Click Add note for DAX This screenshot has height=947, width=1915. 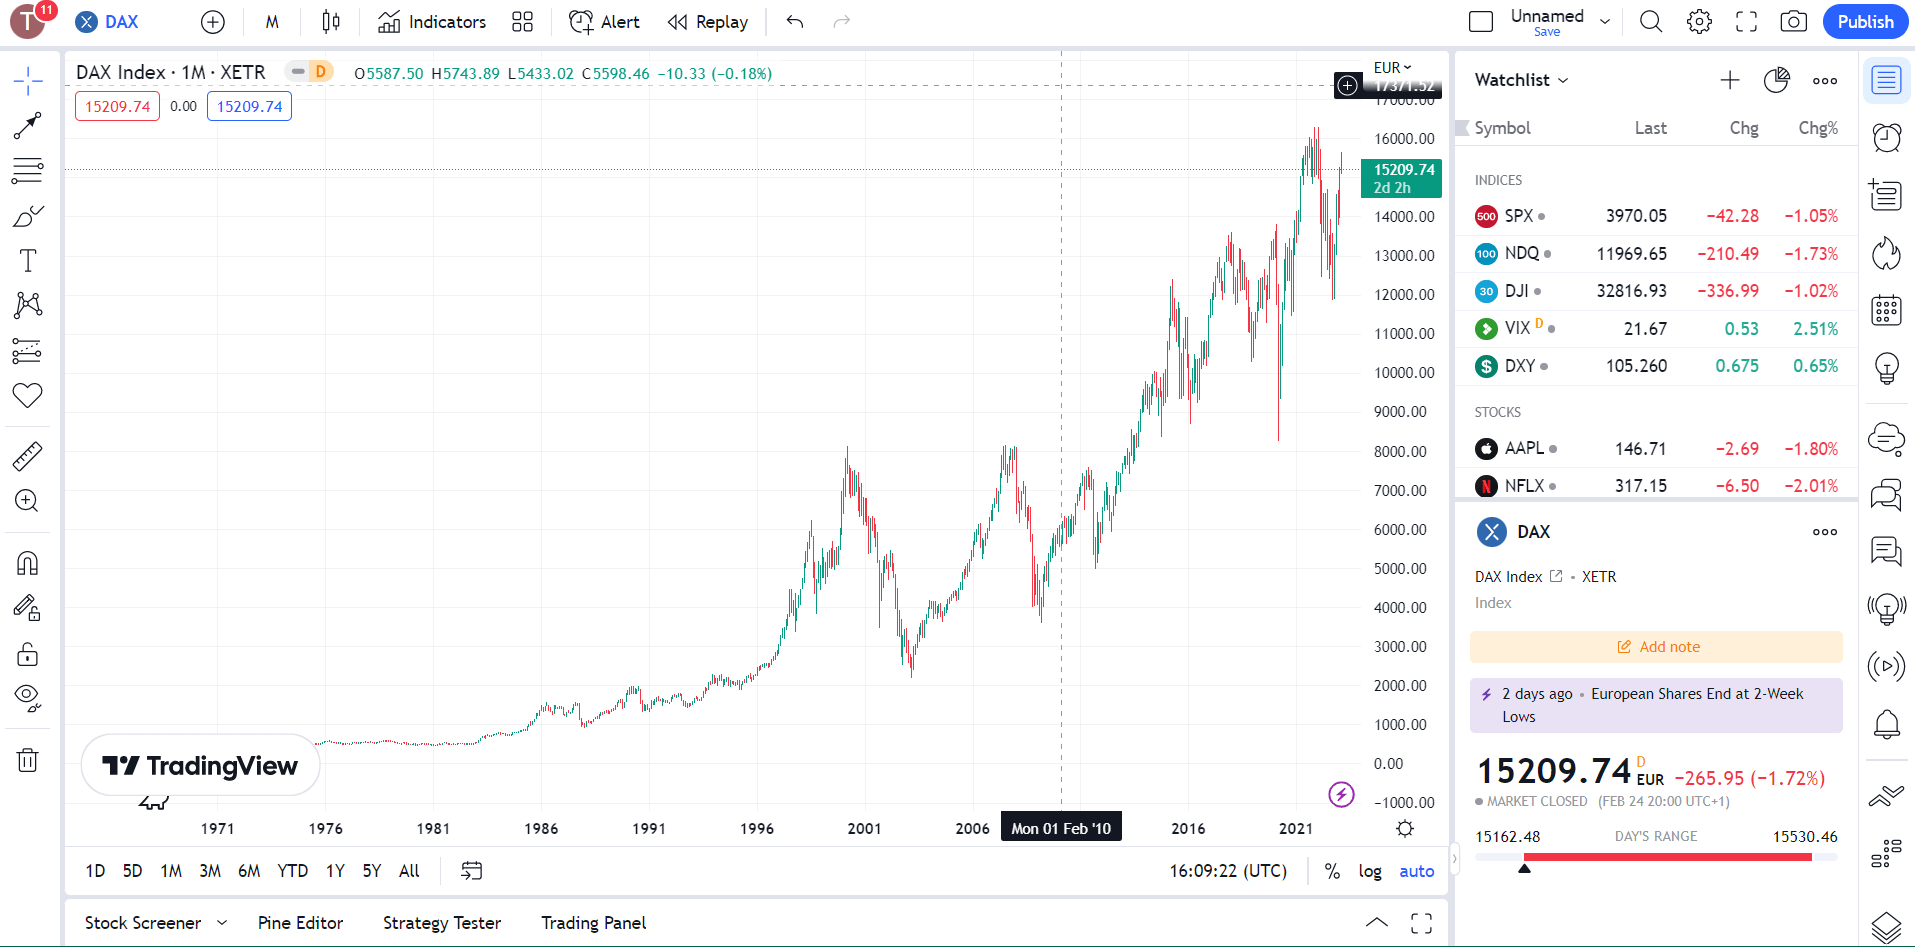click(1656, 647)
